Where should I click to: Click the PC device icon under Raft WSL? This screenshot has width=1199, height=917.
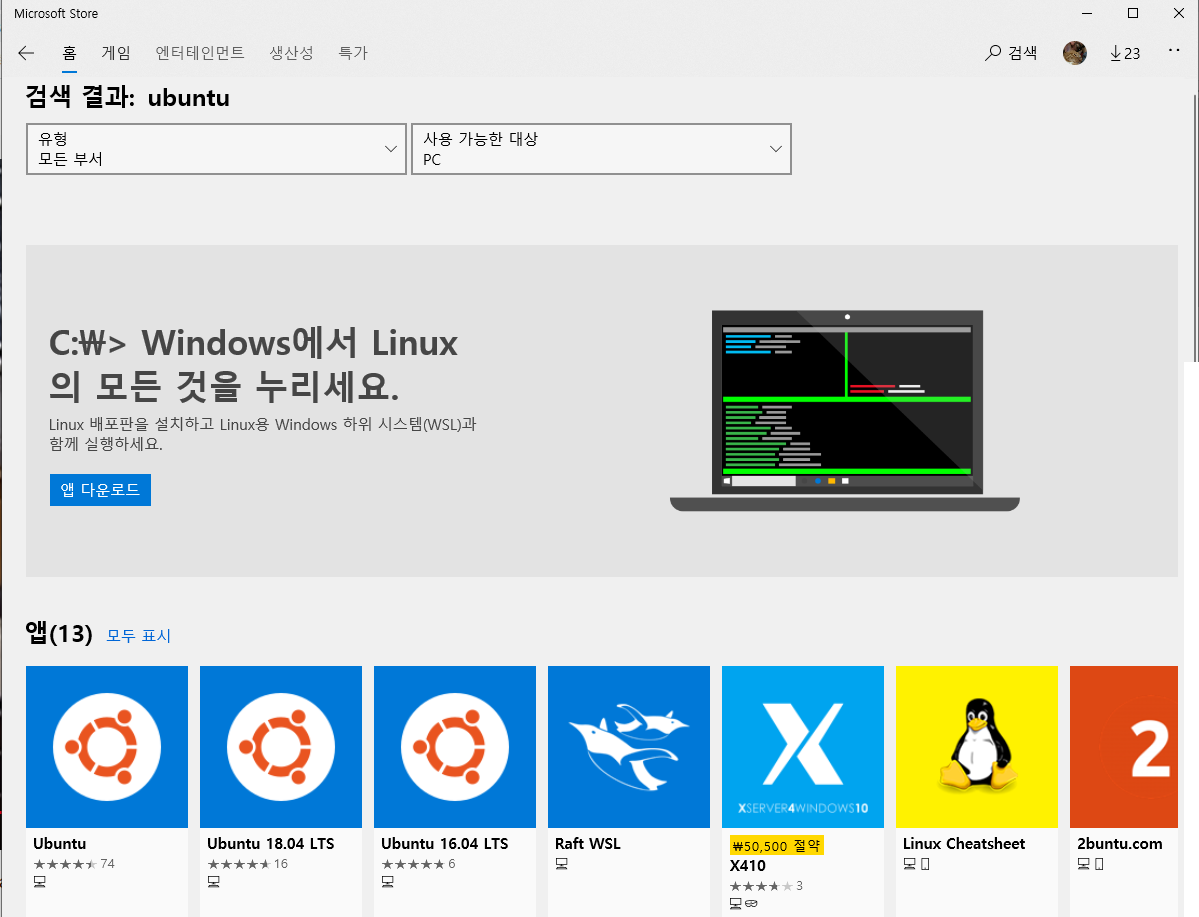point(562,863)
